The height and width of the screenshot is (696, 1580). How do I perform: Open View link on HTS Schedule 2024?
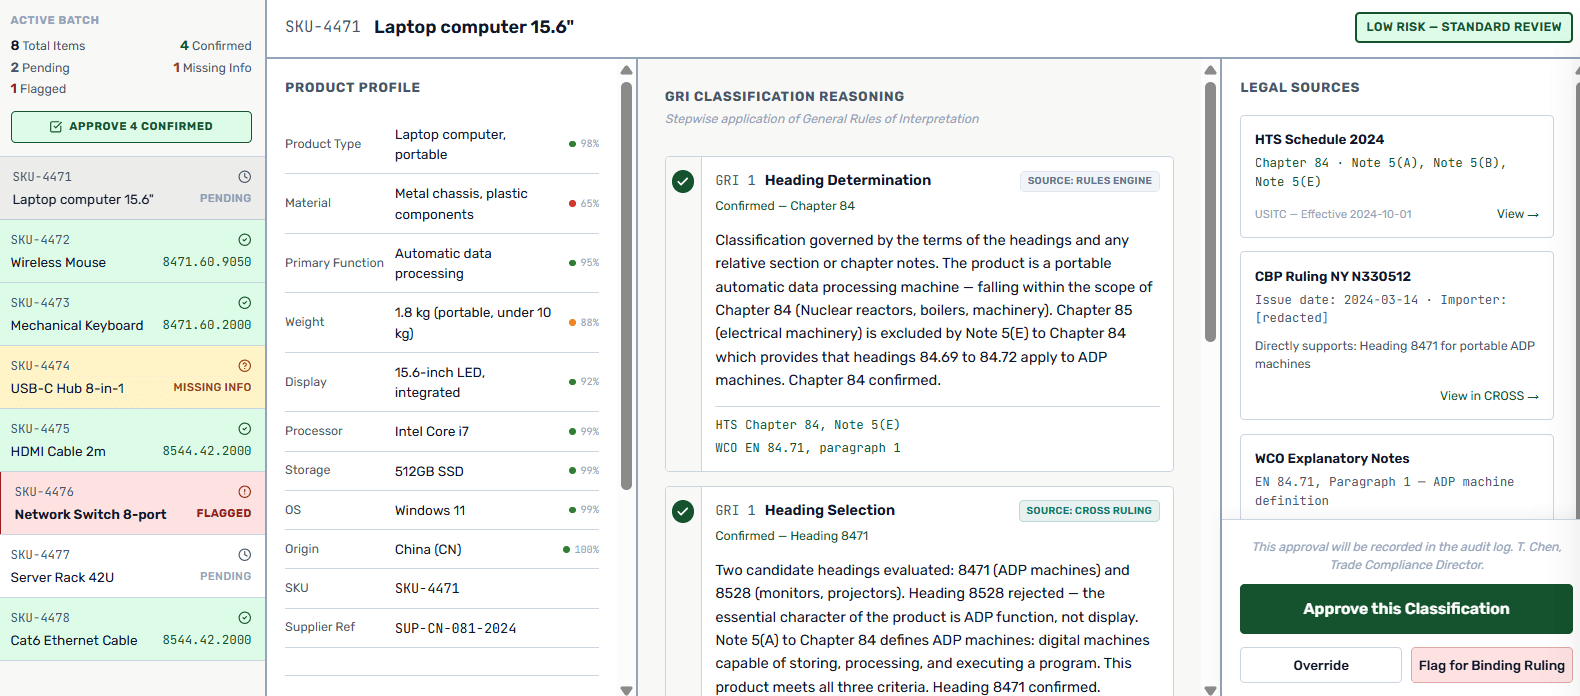click(1517, 214)
